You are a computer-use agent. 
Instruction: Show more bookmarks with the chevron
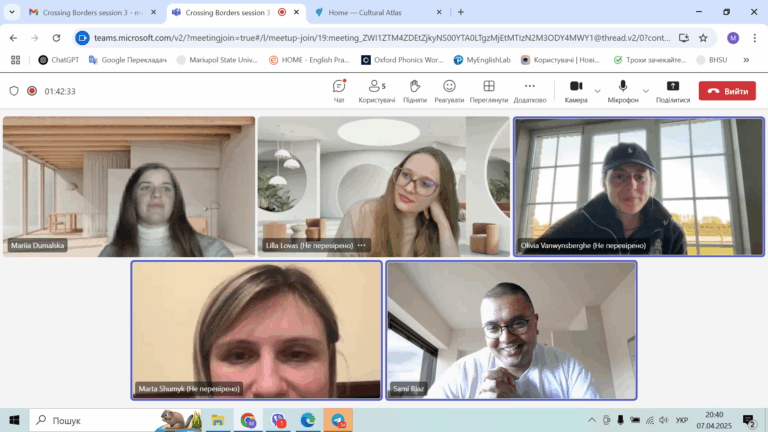[746, 60]
